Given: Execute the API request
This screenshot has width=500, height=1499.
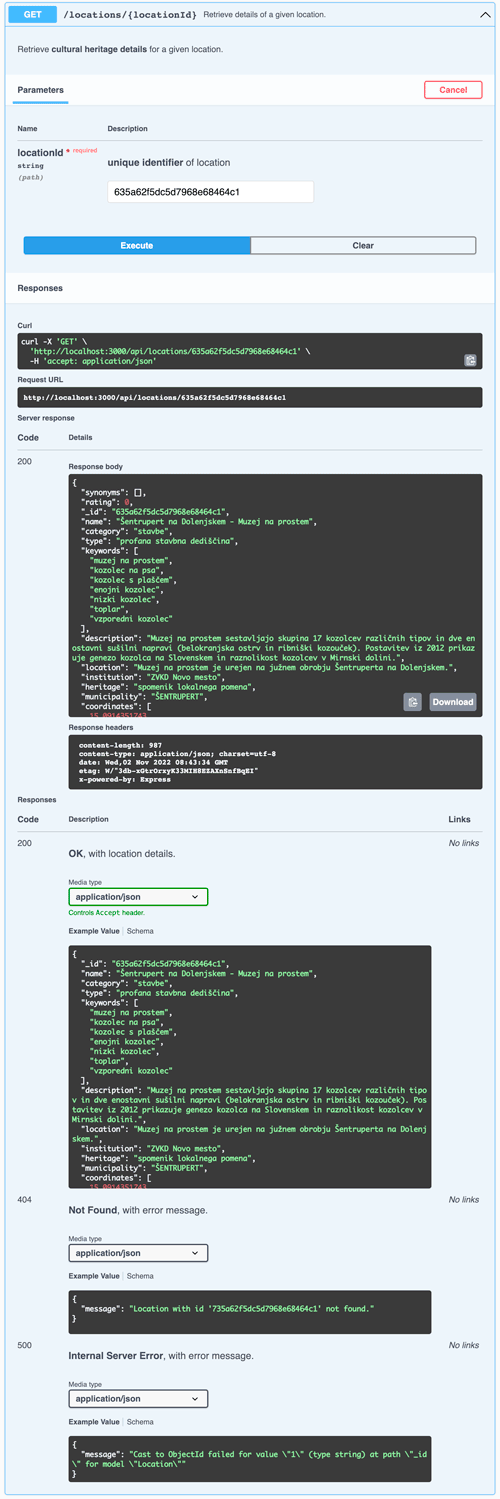Looking at the screenshot, I should coord(137,245).
